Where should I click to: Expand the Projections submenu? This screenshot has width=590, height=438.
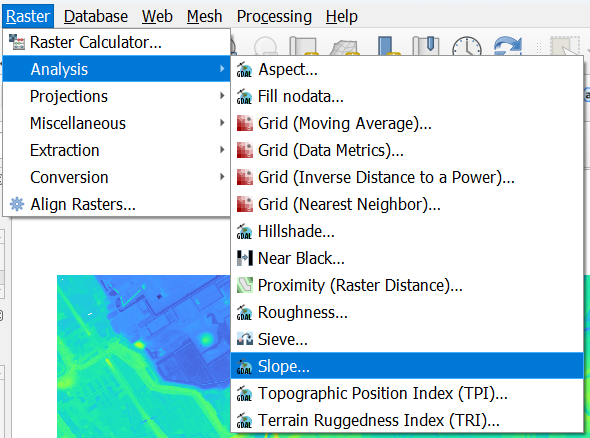tap(116, 96)
